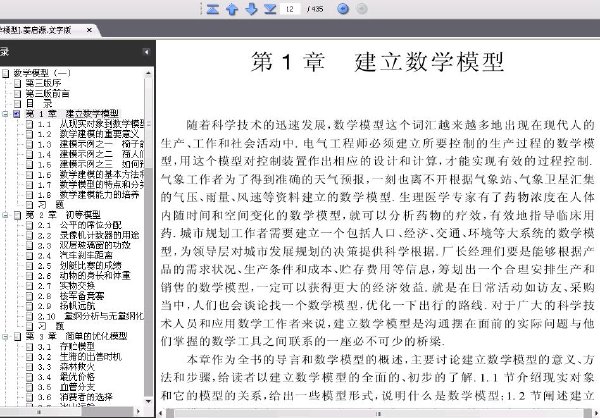Open the root bookmark 数学模型
This screenshot has width=600, height=418.
tap(42, 73)
